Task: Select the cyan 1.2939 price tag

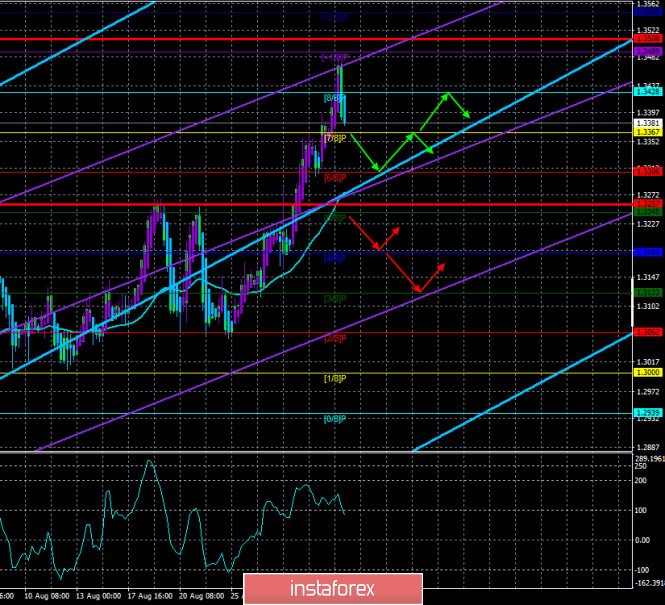Action: click(648, 413)
